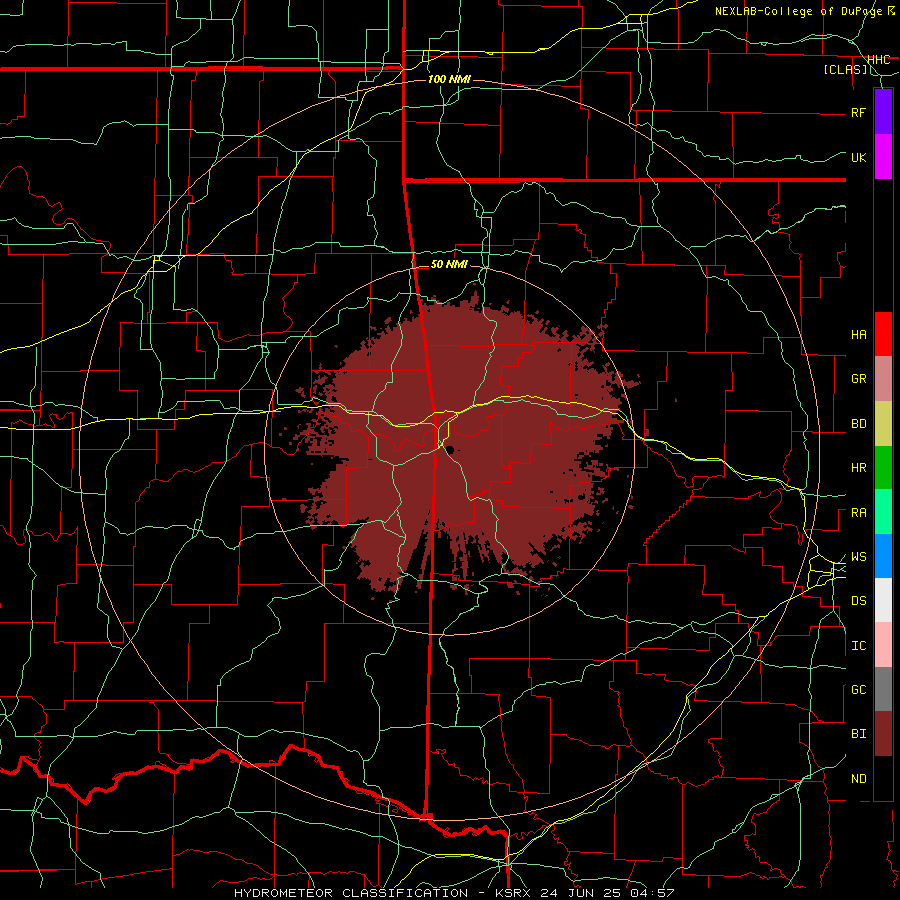Click the 50 NMI range ring label

[x=449, y=264]
